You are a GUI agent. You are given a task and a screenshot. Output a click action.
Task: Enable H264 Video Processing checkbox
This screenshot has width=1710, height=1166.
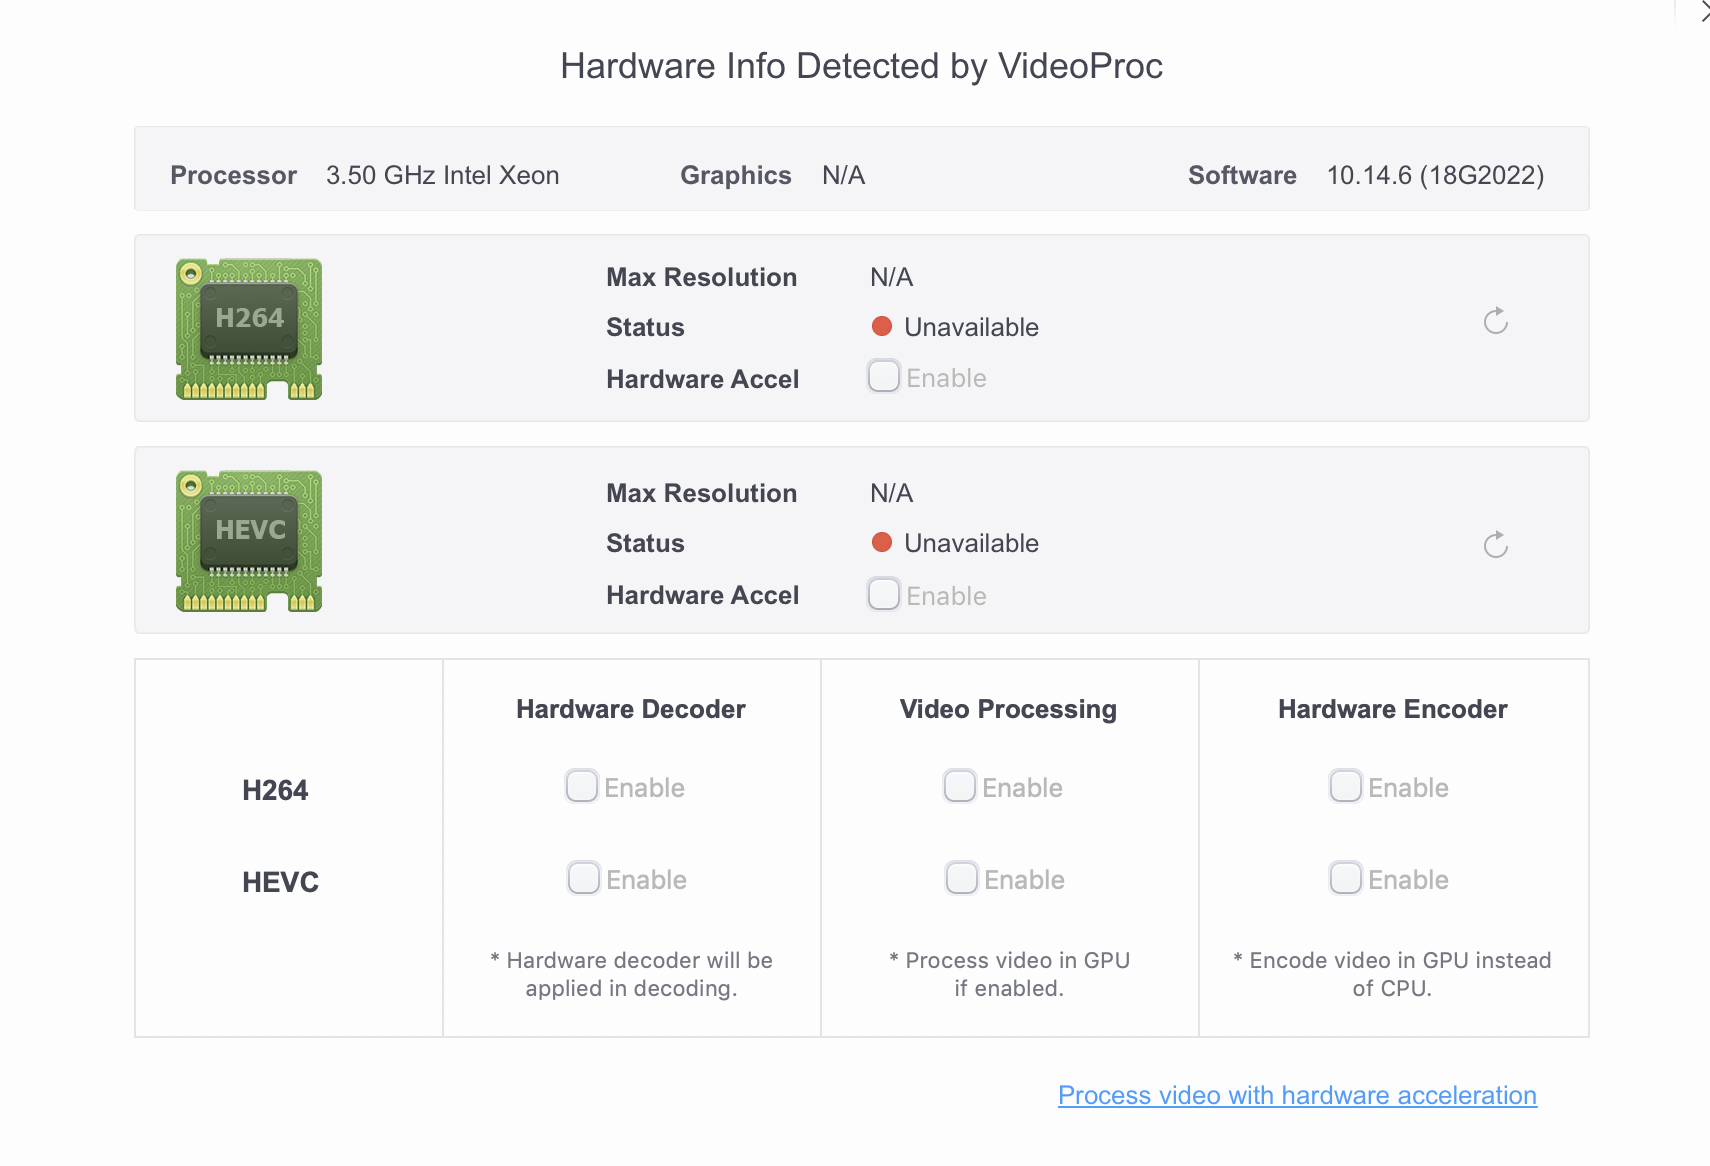(960, 786)
